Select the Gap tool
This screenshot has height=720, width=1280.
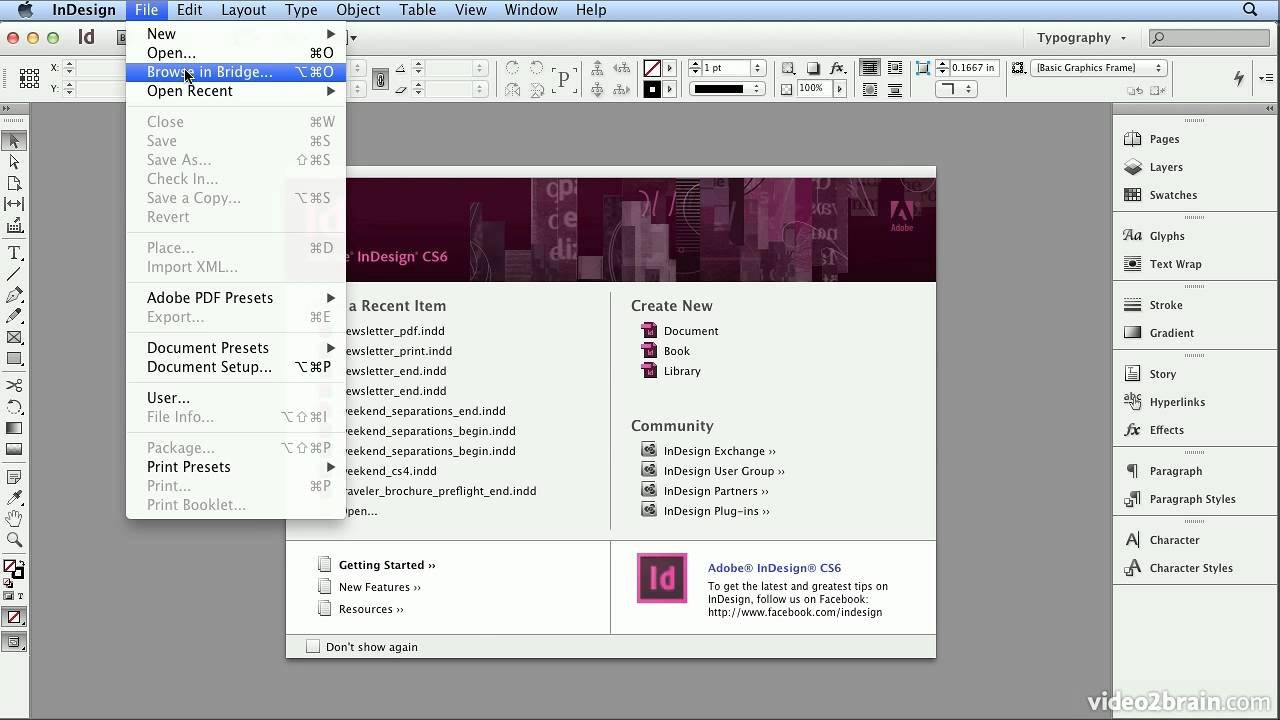pyautogui.click(x=14, y=204)
